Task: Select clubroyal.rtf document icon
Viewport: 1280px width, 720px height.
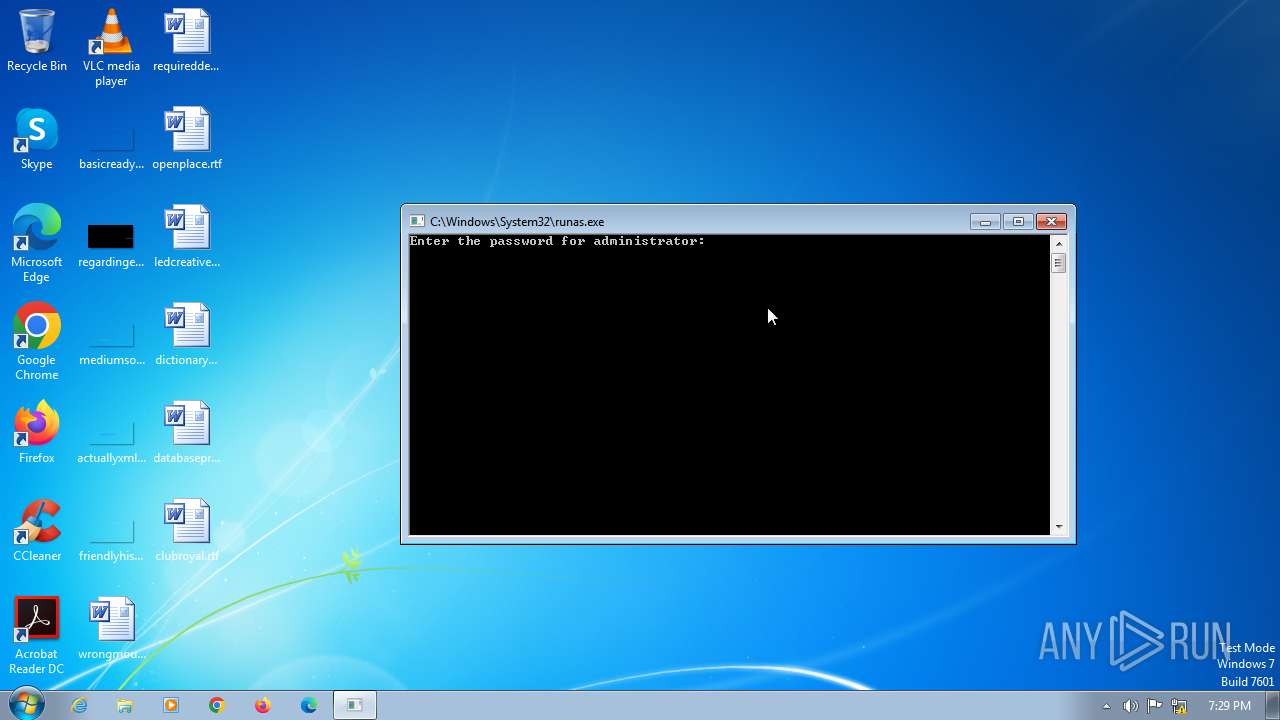Action: pos(187,530)
